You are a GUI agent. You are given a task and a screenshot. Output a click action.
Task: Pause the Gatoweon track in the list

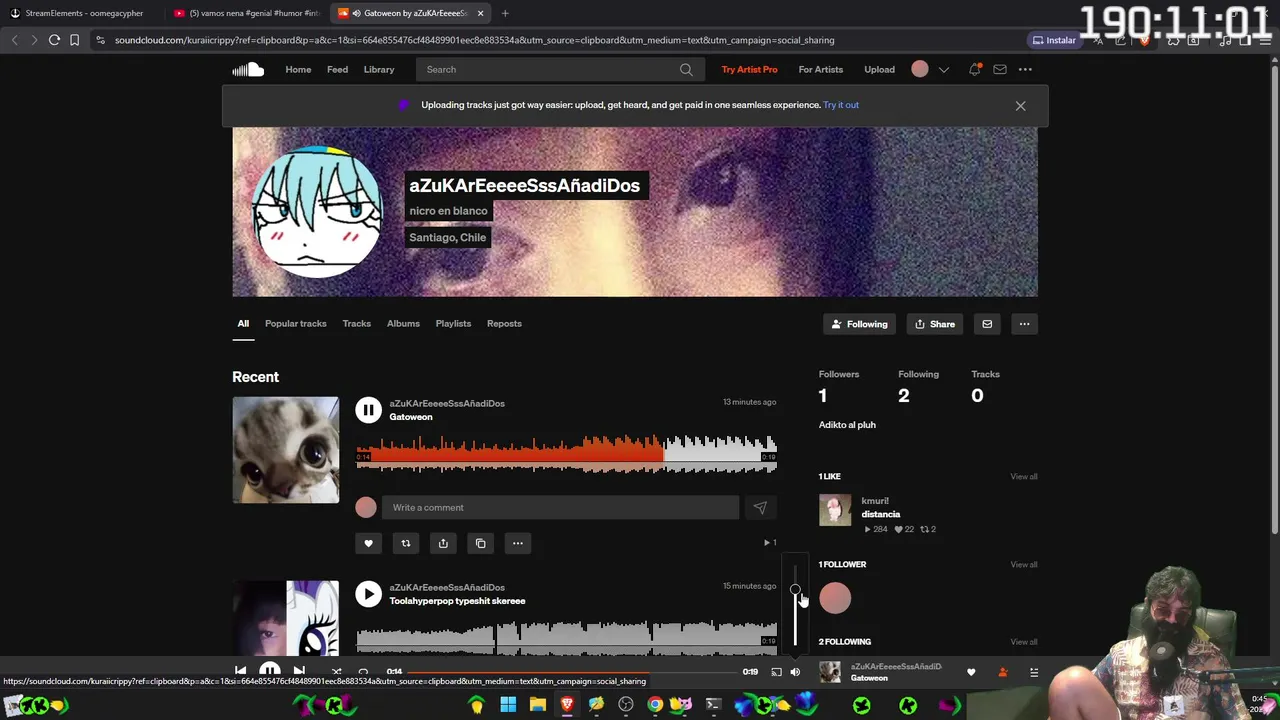pyautogui.click(x=368, y=410)
